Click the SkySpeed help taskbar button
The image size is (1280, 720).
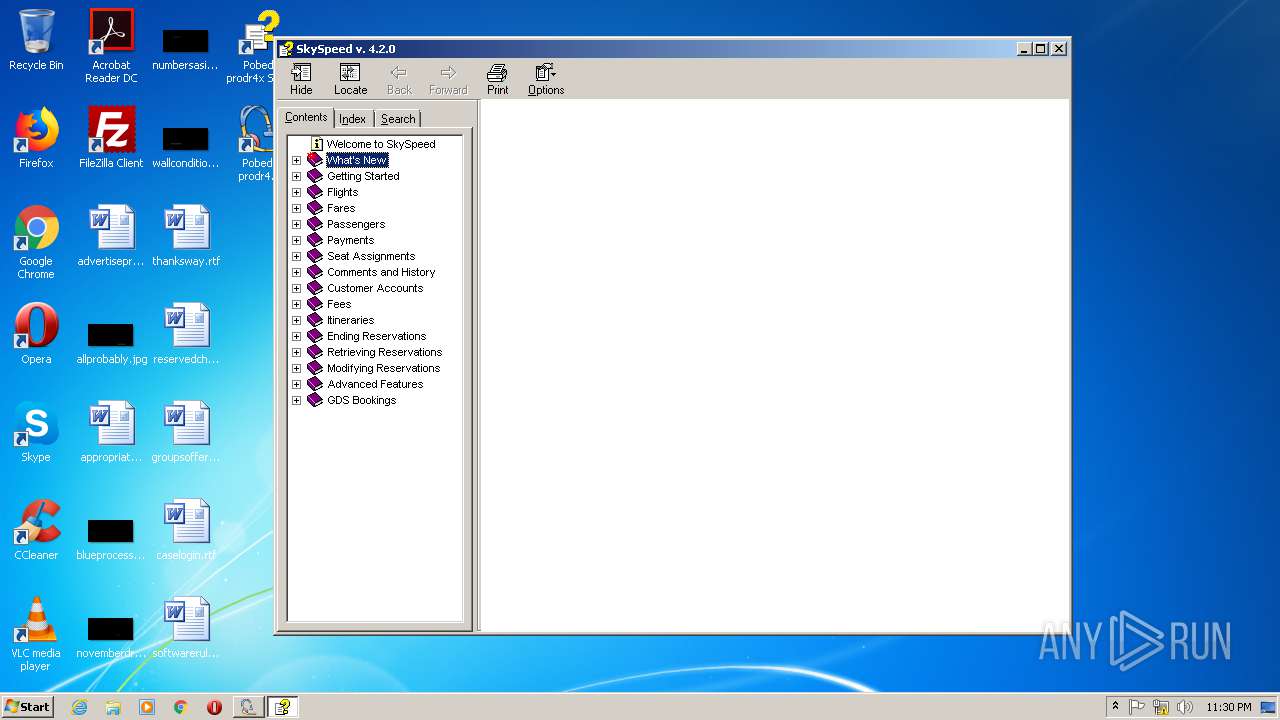[x=283, y=707]
